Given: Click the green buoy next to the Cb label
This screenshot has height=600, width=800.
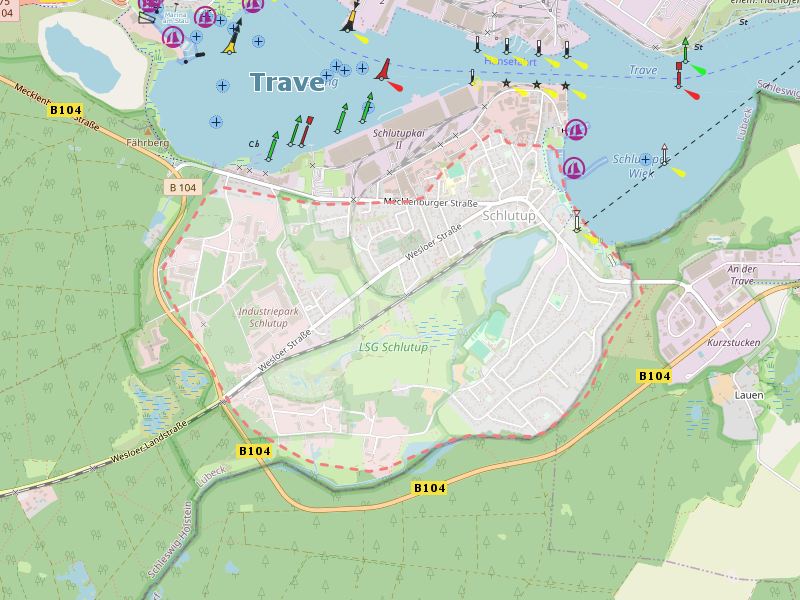Looking at the screenshot, I should click(271, 145).
